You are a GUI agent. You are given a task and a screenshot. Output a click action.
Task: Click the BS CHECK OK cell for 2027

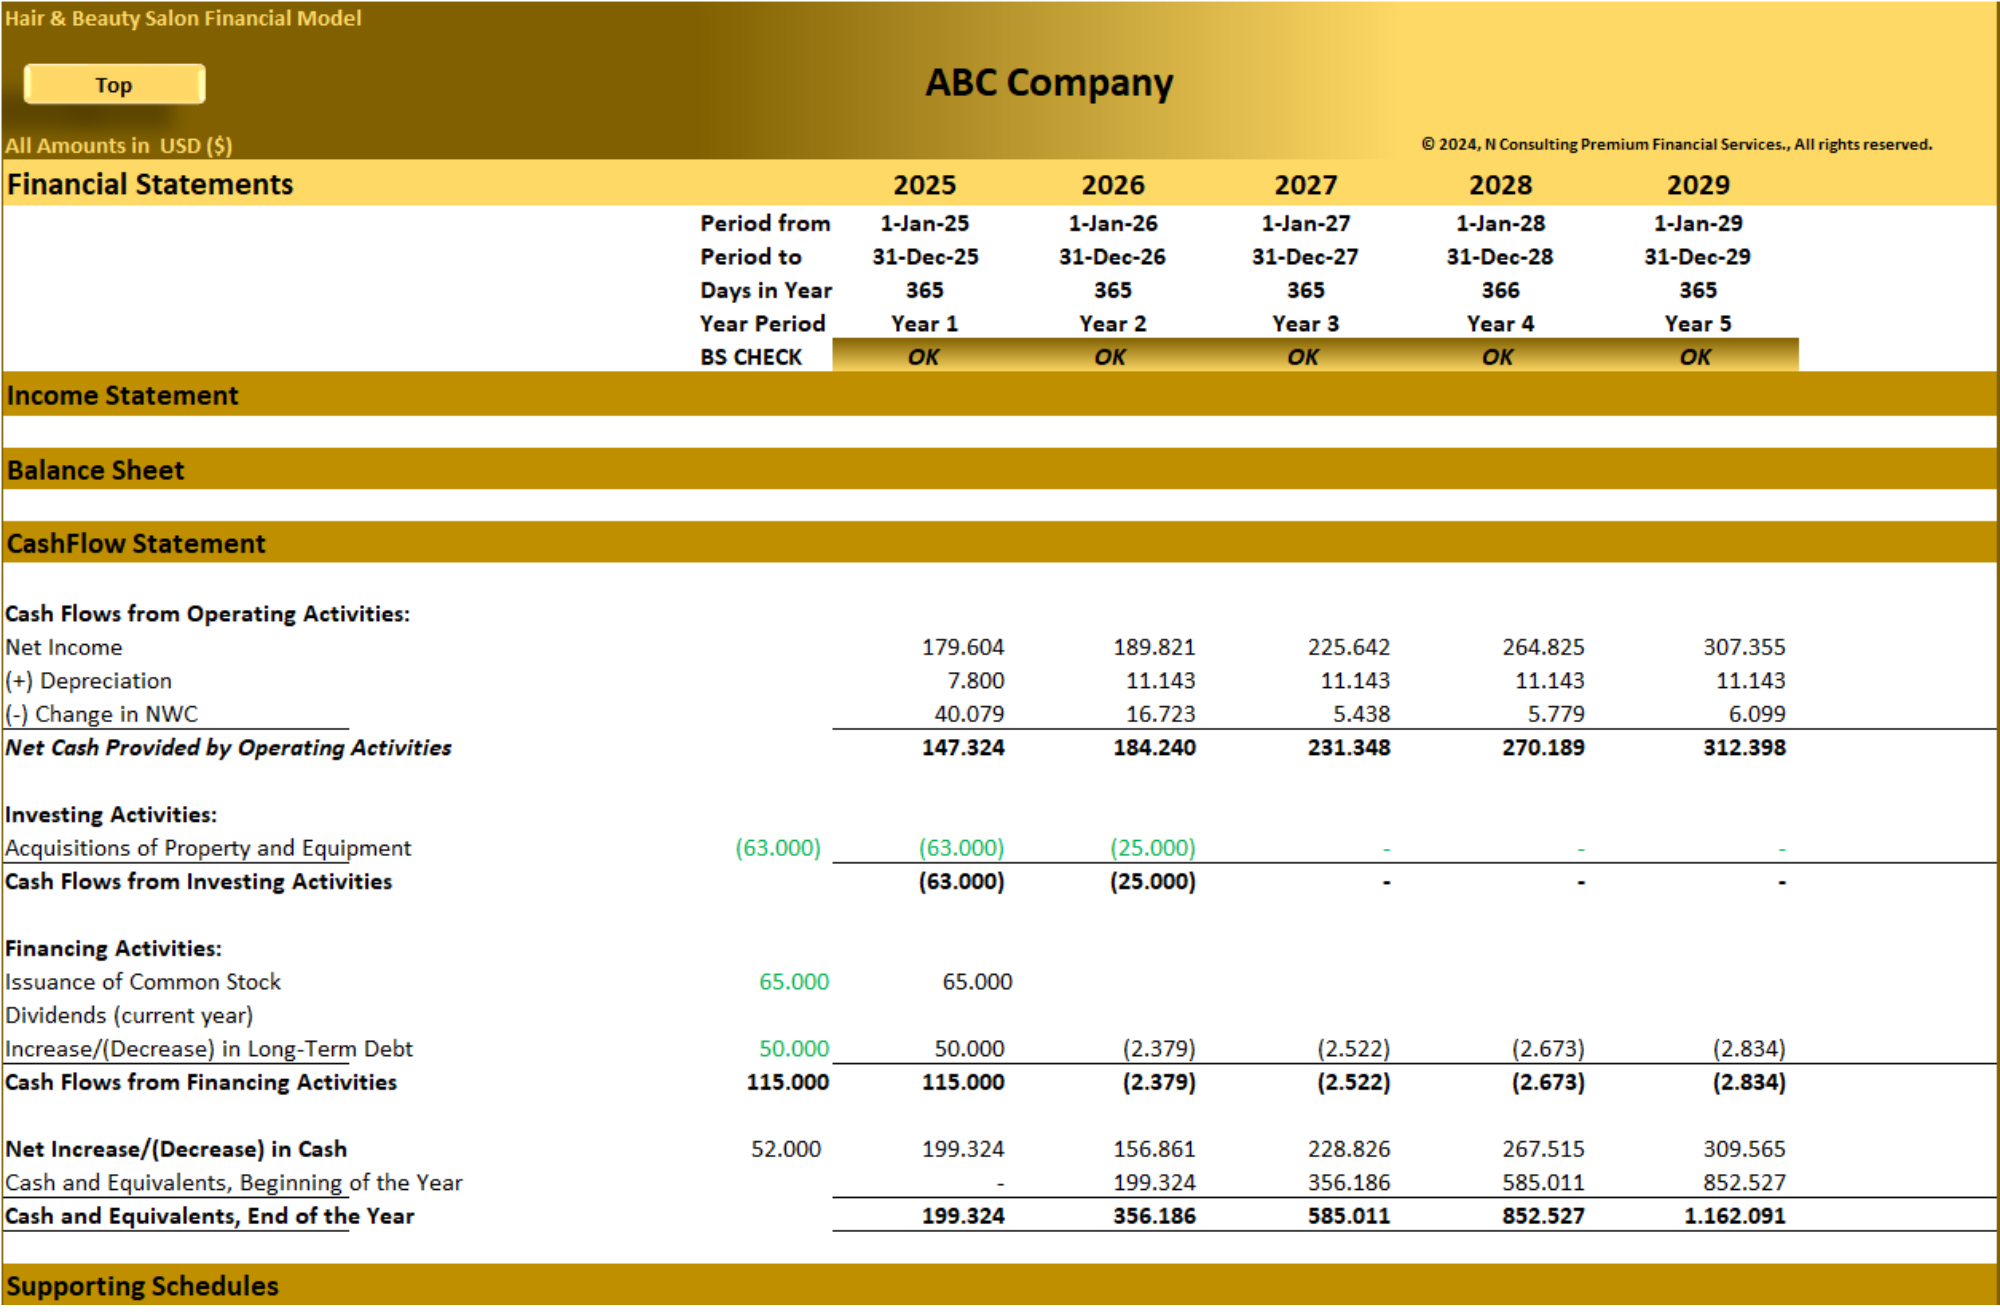tap(1303, 357)
